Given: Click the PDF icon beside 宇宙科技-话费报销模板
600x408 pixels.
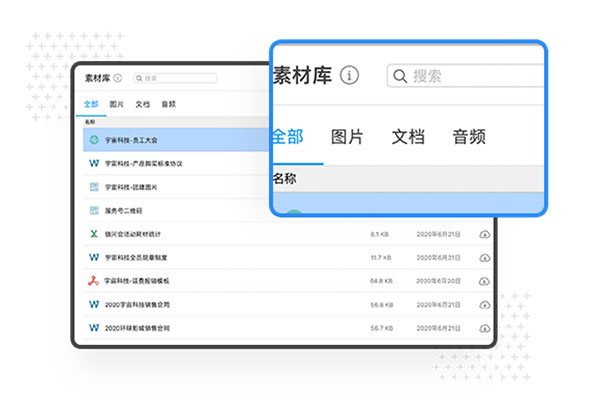Looking at the screenshot, I should pyautogui.click(x=93, y=281).
